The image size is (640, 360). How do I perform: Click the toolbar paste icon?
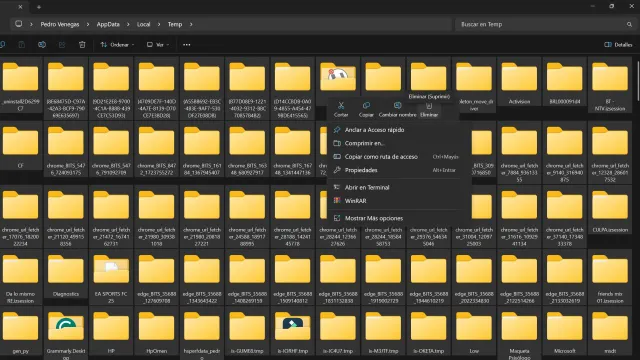tap(22, 45)
